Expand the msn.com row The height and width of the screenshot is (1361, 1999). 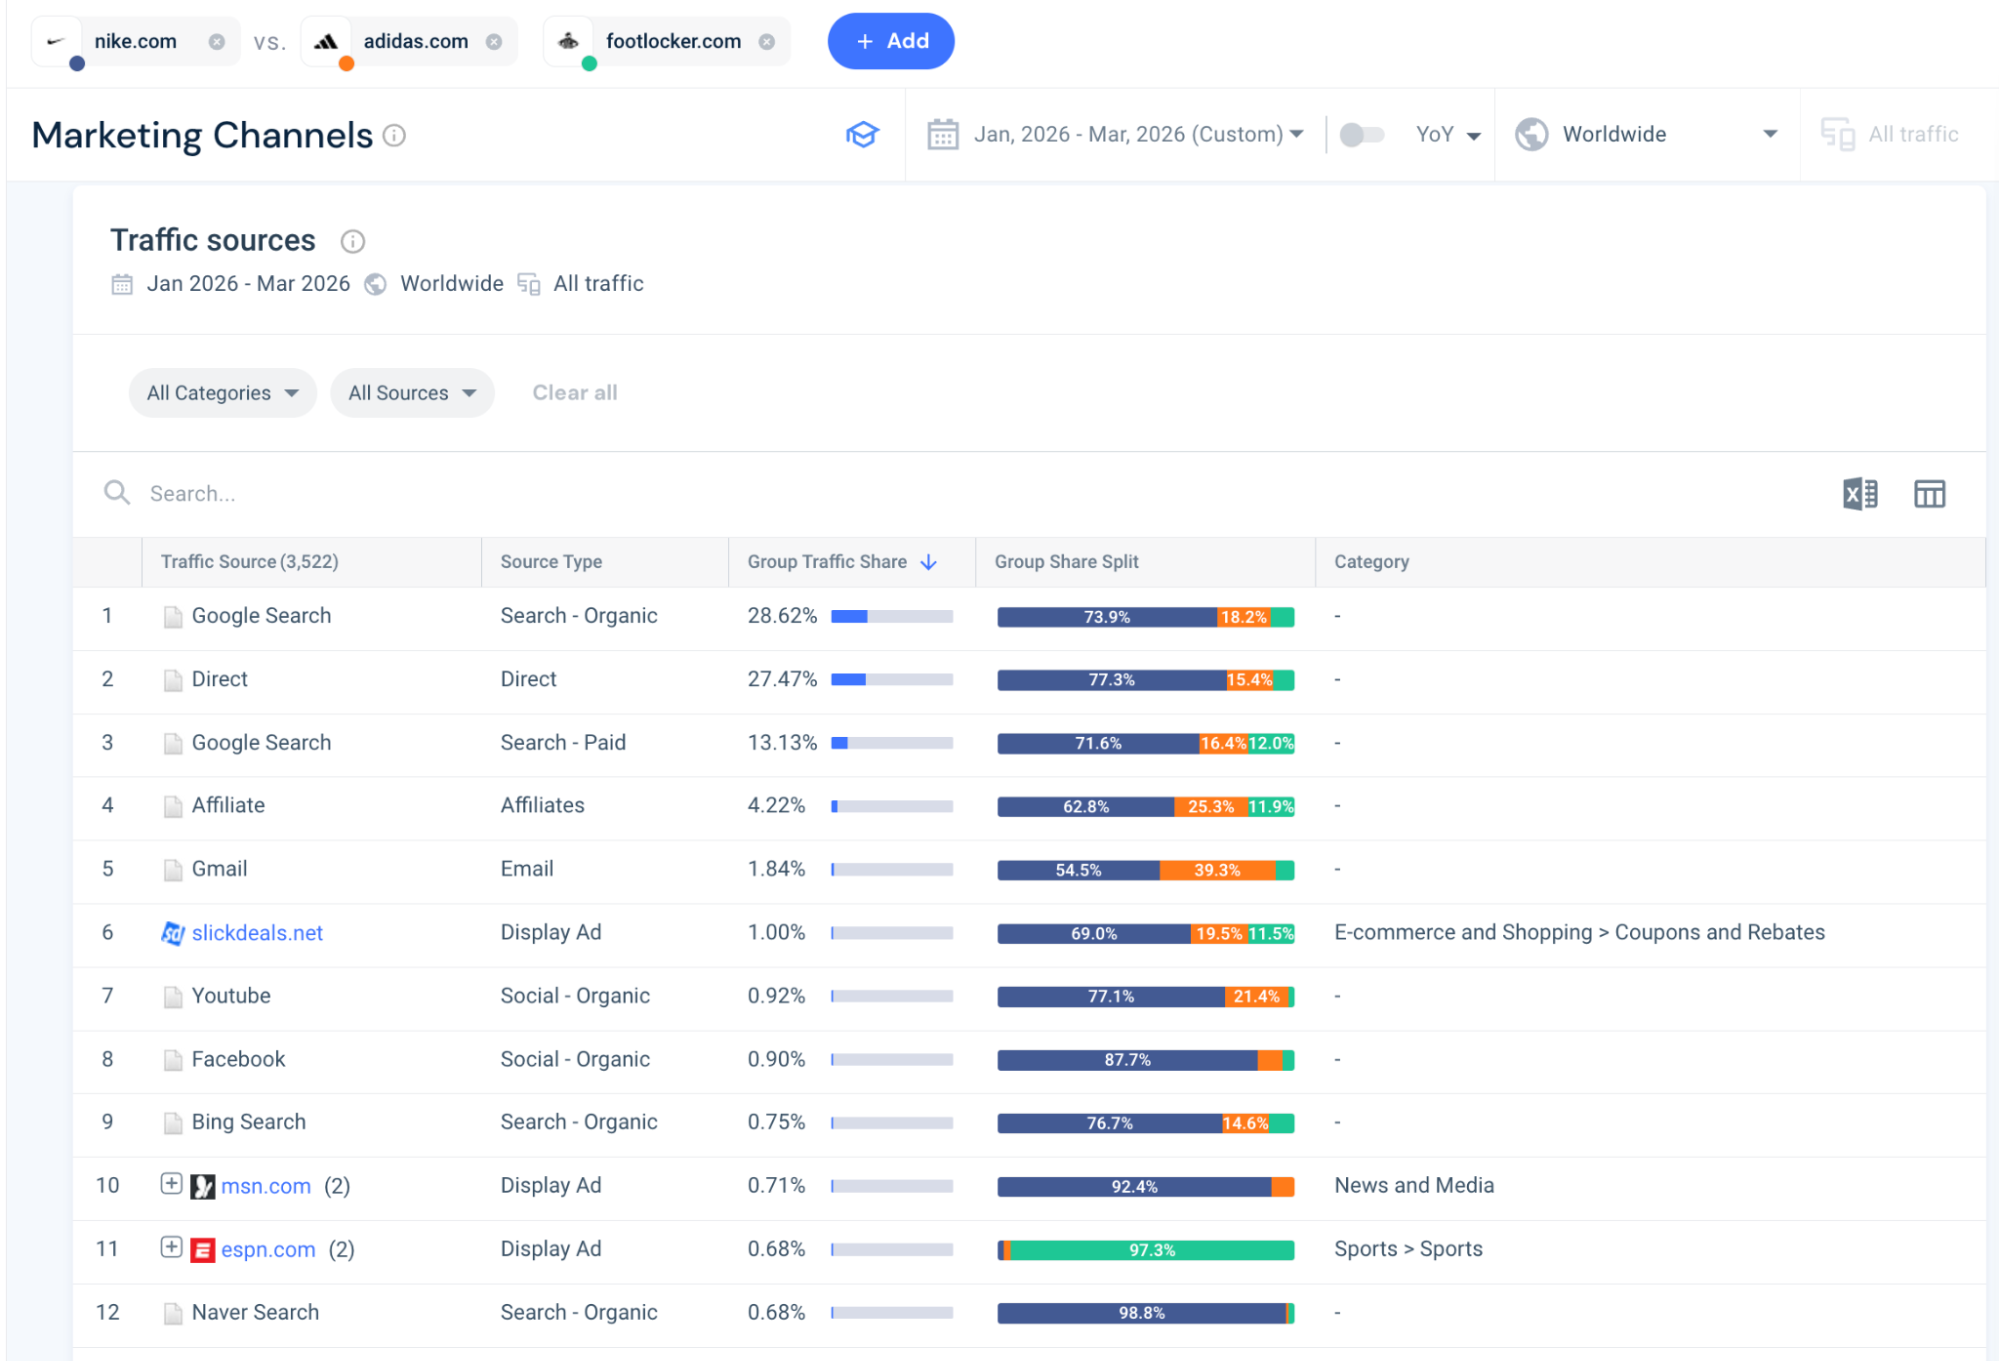pos(171,1184)
